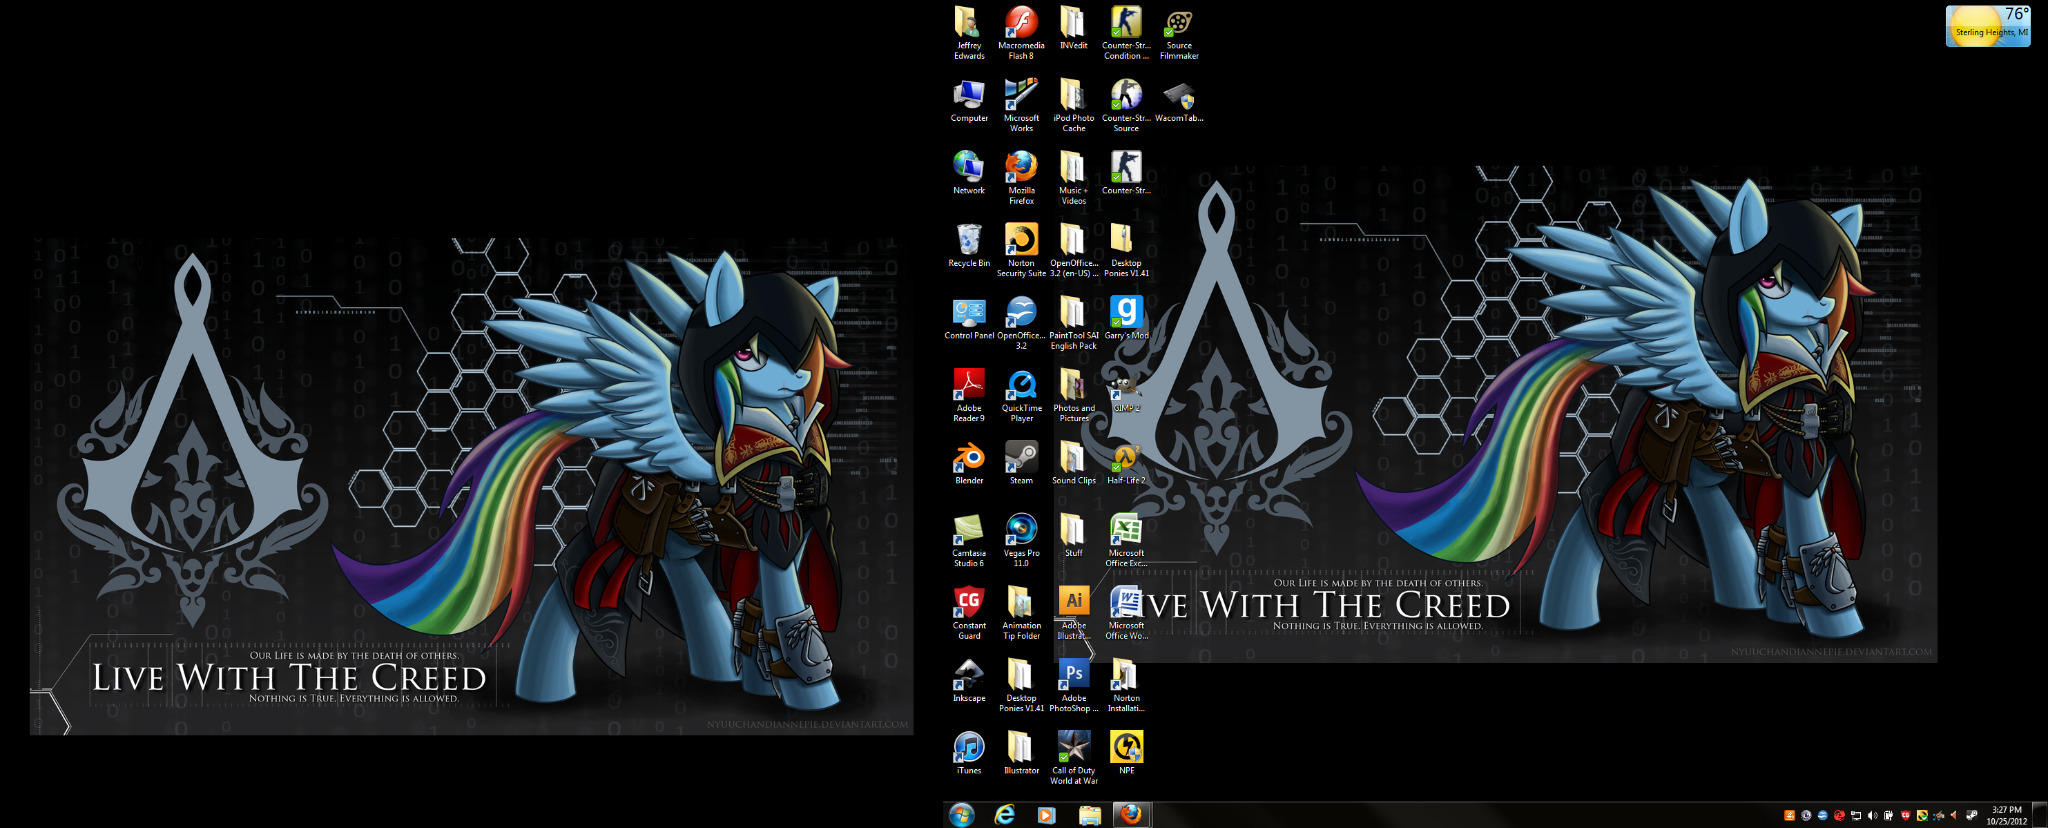Select the Adobe Illustrator shortcut
Screen dimensions: 2048x828
click(x=1073, y=613)
